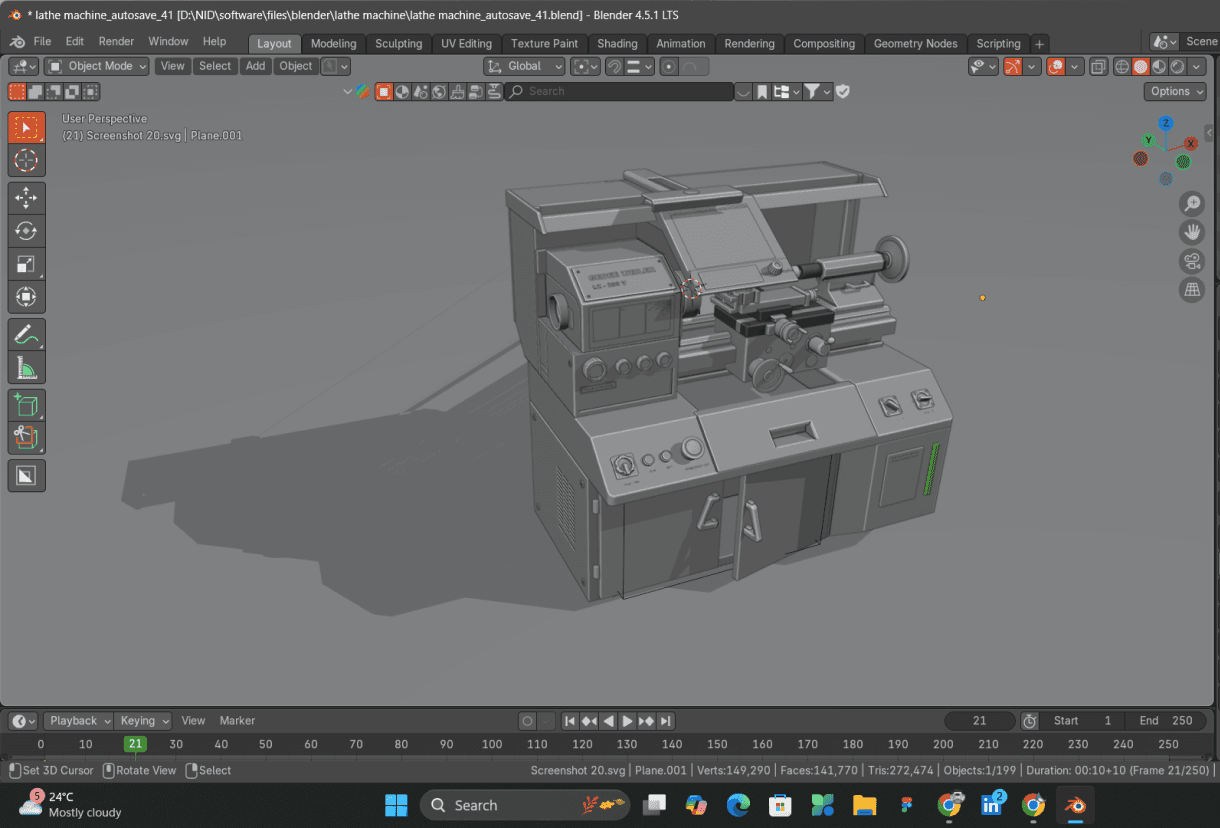Toggle viewport gizmos display

tap(1012, 67)
